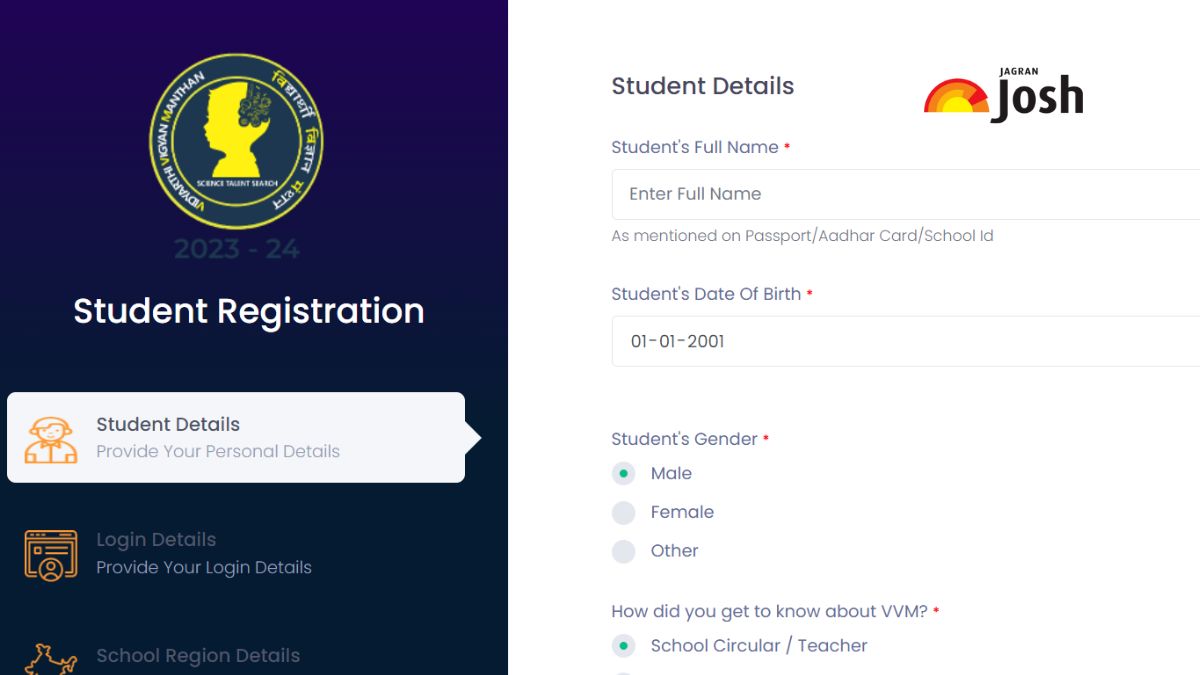
Task: Select the Male gender option
Action: pos(624,474)
